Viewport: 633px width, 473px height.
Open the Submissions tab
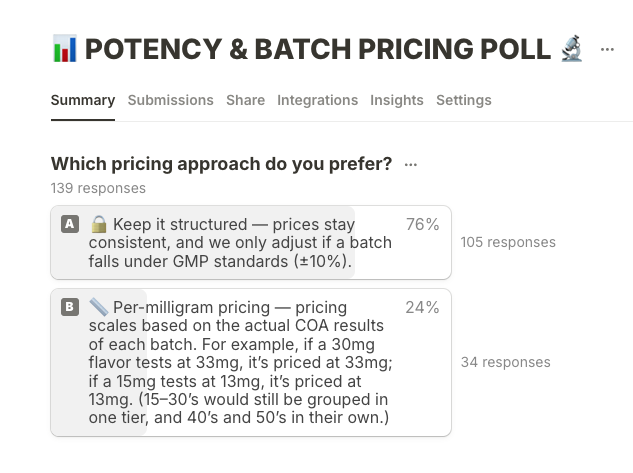pos(170,100)
